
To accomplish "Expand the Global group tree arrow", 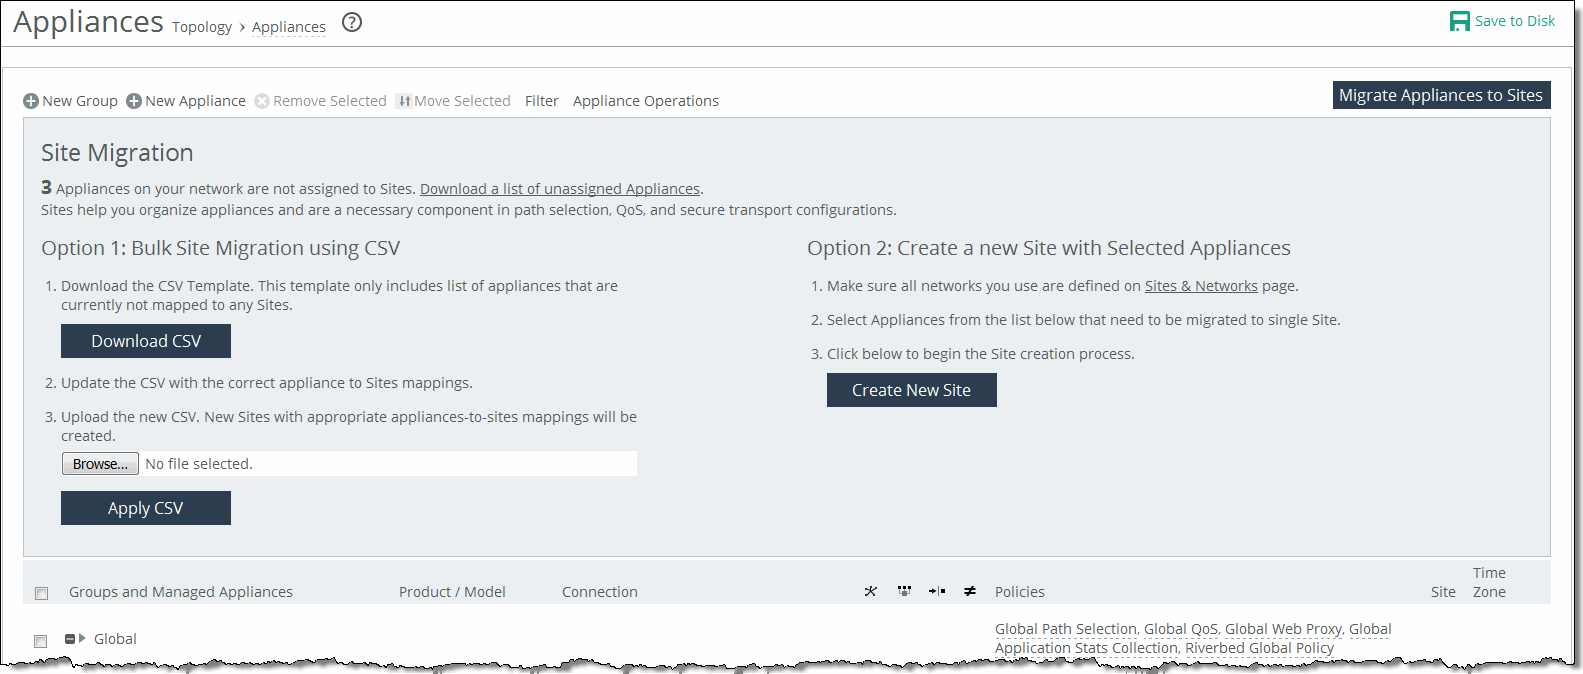I will pyautogui.click(x=83, y=638).
